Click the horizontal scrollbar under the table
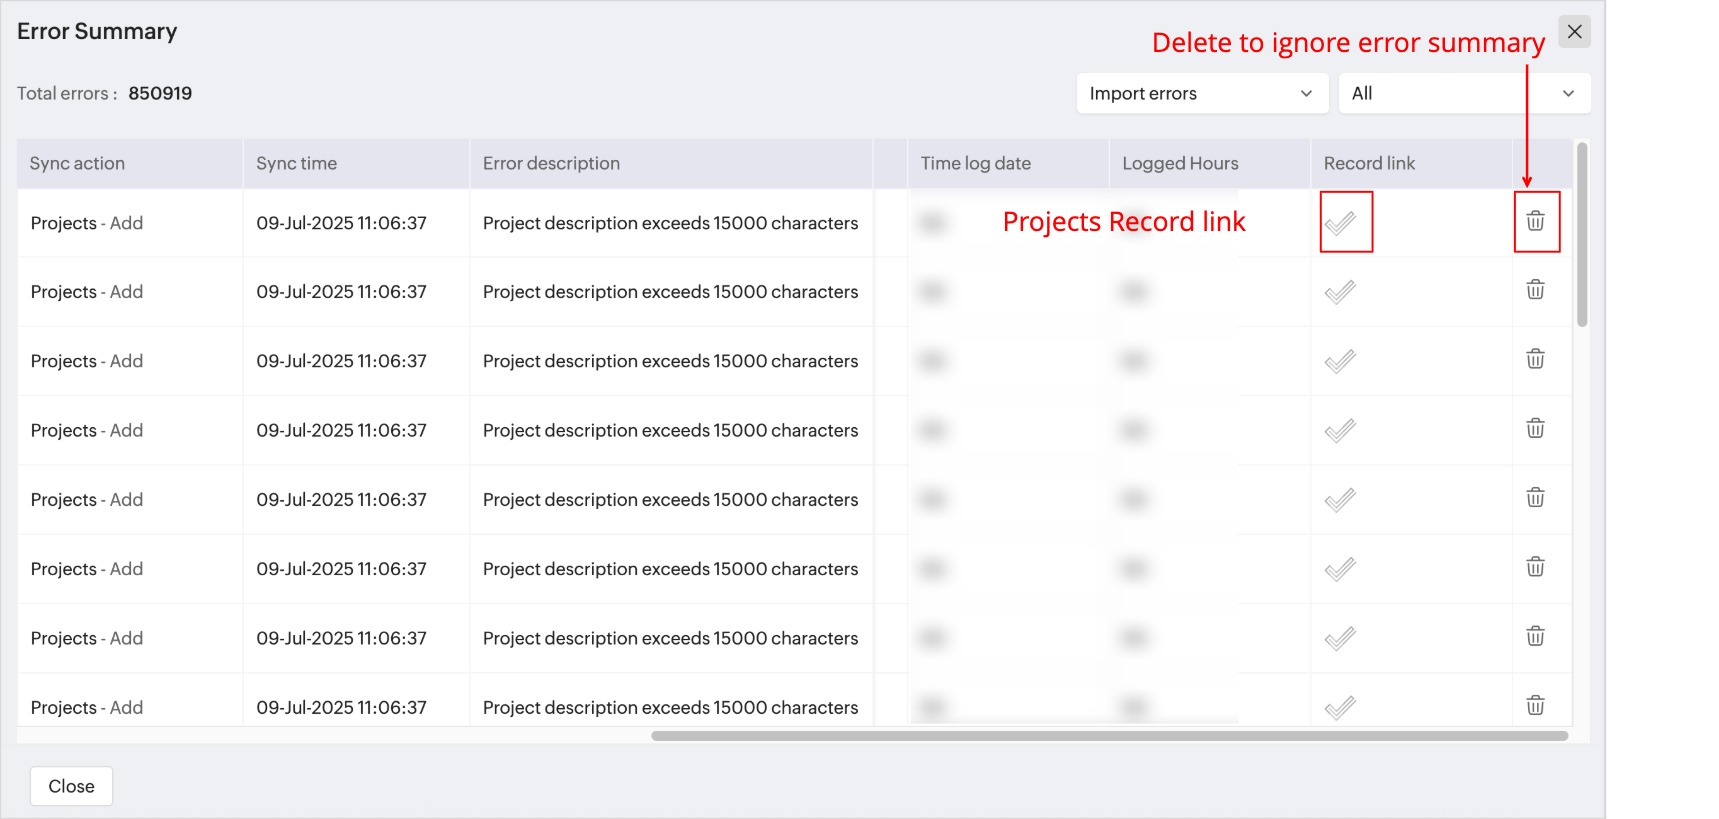This screenshot has width=1719, height=819. point(1109,736)
